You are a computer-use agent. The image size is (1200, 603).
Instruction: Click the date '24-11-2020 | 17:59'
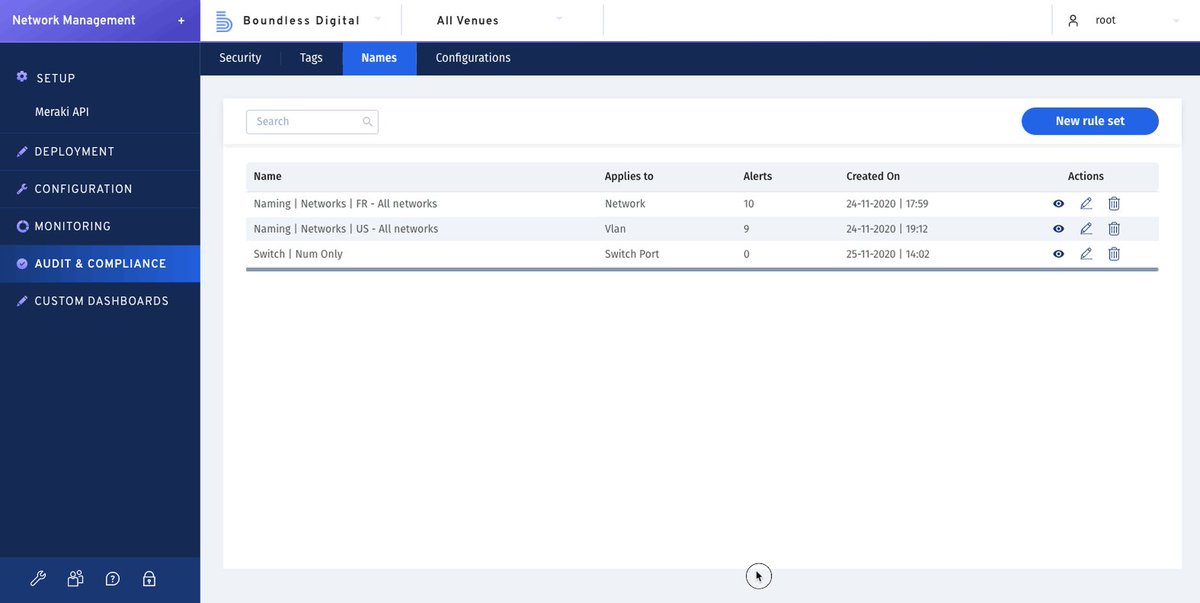tap(887, 204)
